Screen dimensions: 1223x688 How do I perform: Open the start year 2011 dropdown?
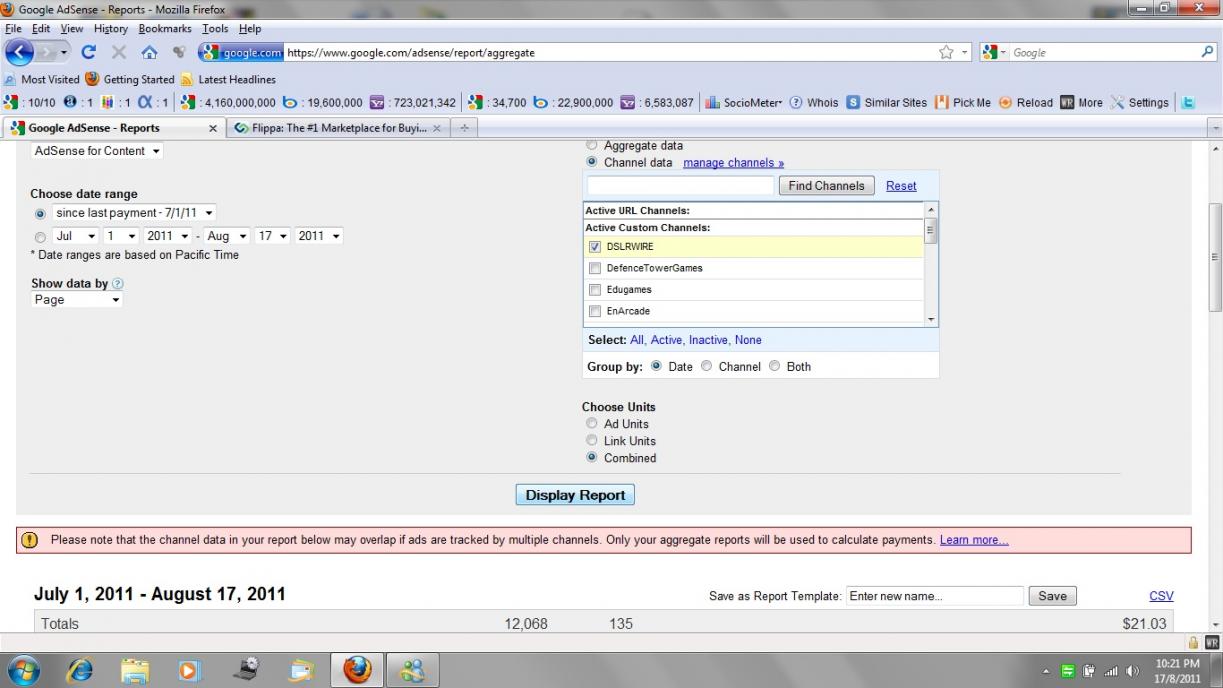(168, 236)
